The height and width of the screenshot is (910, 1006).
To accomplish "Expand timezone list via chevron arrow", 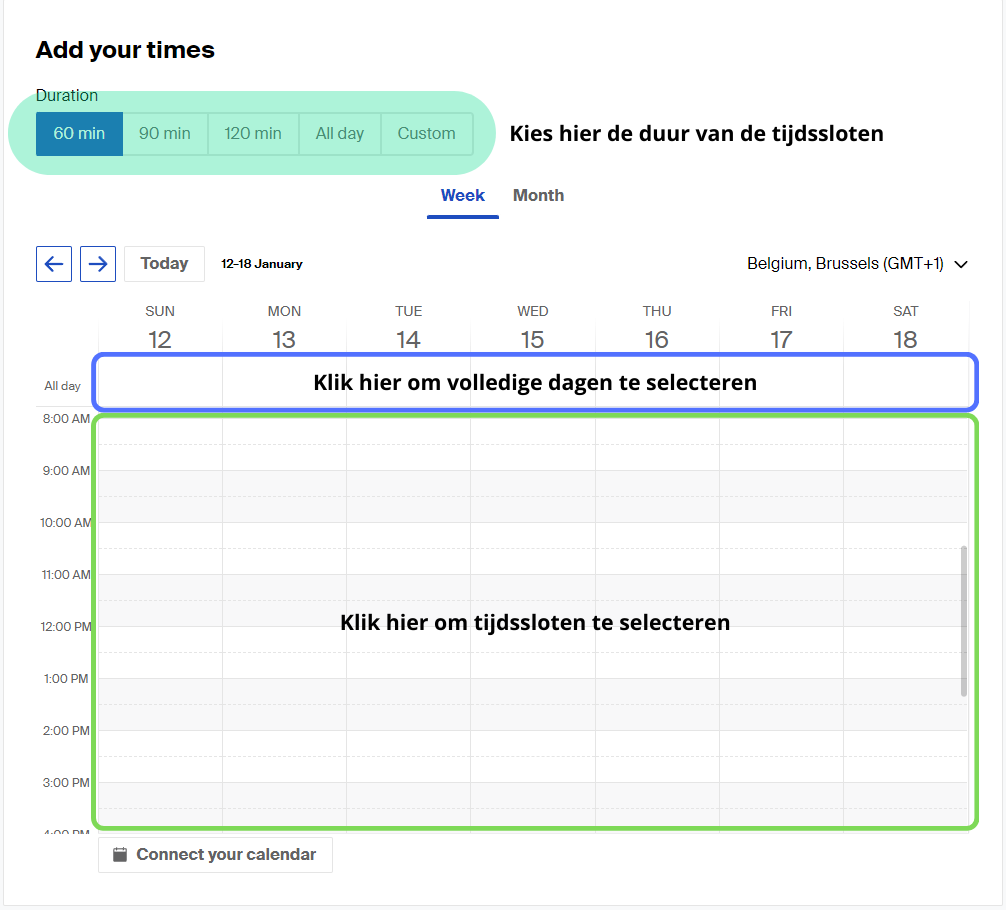I will pos(960,264).
